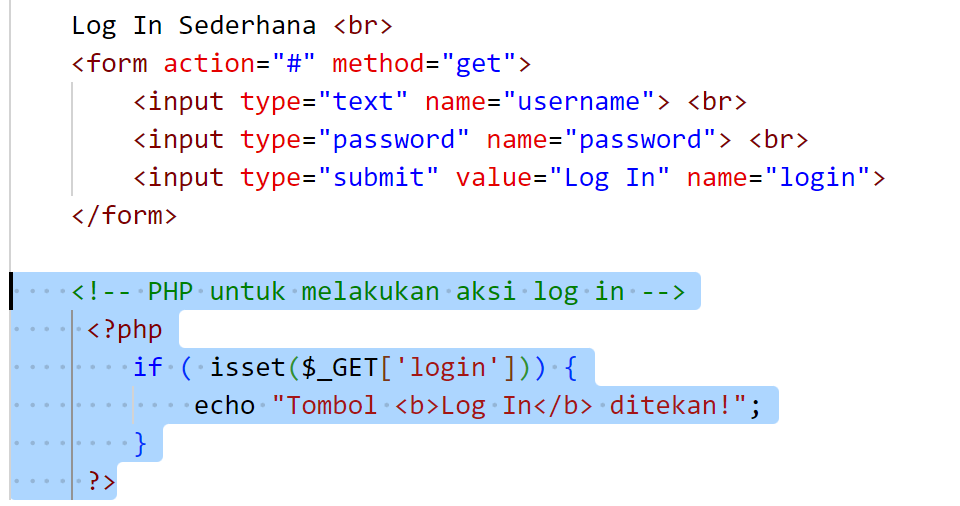Click the $_GET variable

pos(340,368)
